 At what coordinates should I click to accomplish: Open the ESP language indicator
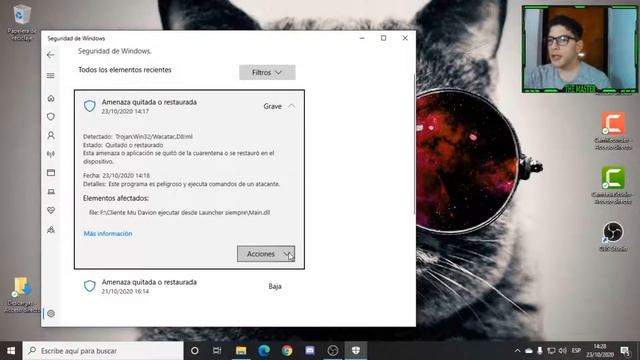tap(576, 351)
